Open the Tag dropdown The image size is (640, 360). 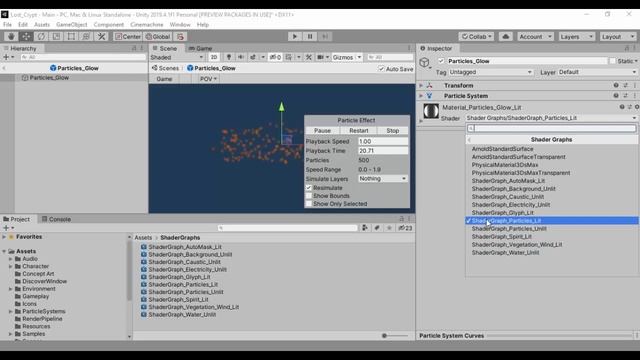coord(491,72)
